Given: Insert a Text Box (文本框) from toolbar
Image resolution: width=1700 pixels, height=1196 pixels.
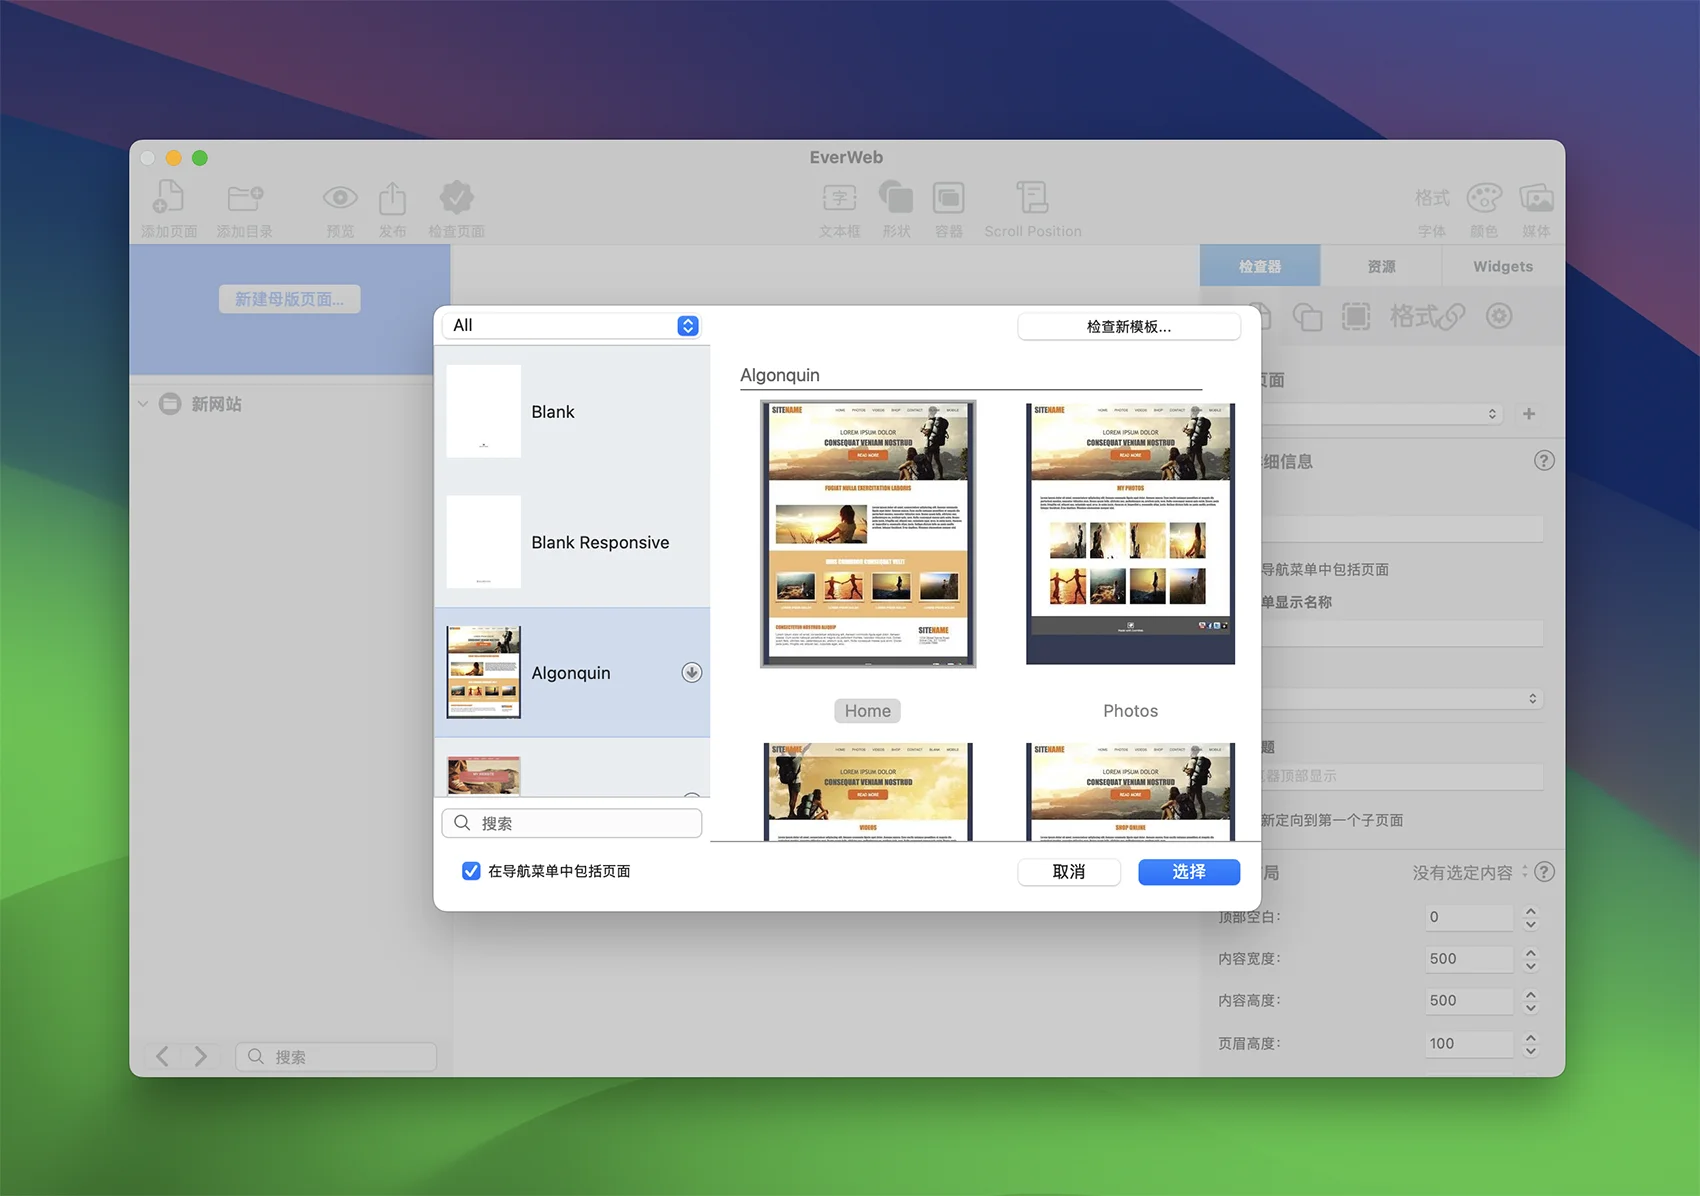Looking at the screenshot, I should point(839,198).
